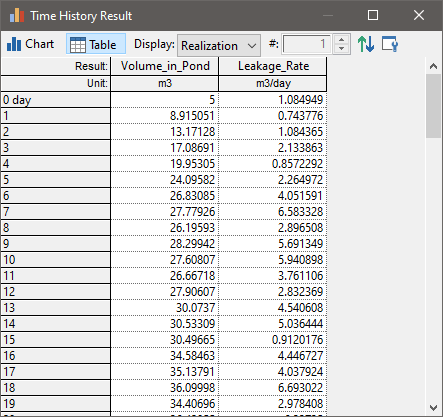Minimize the Time History Result window
The height and width of the screenshot is (417, 443).
[328, 15]
